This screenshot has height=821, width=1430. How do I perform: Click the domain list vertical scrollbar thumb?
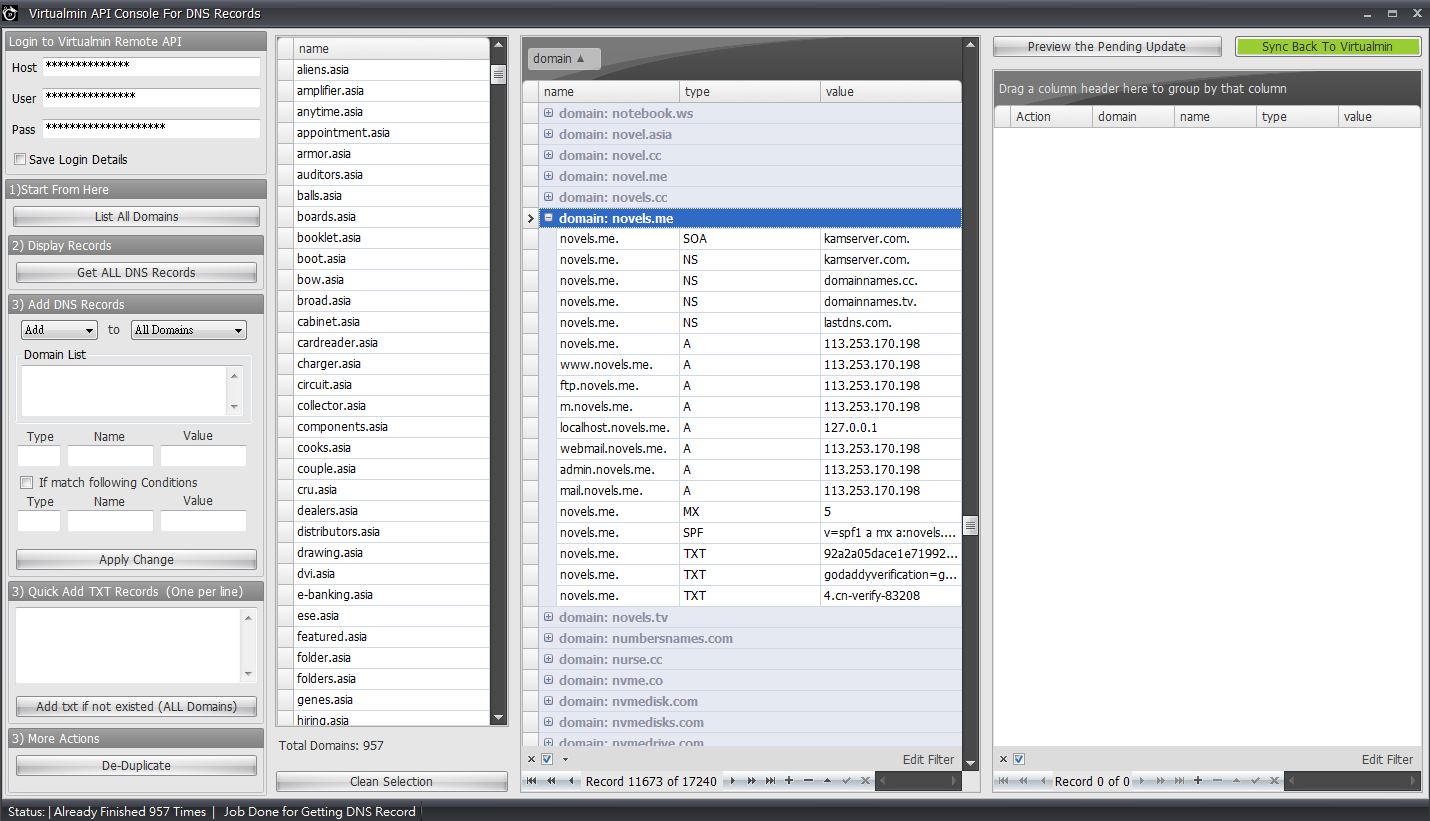coord(498,73)
